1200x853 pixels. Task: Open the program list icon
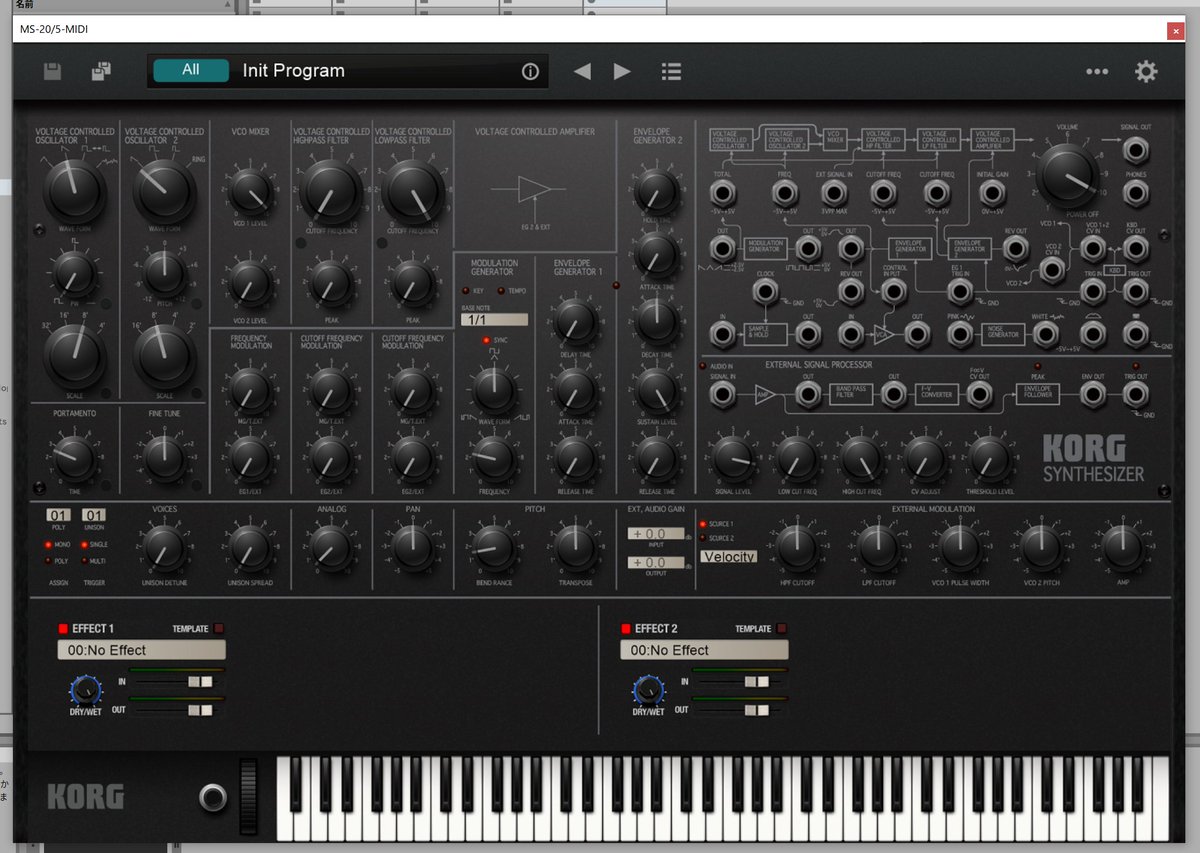(x=671, y=71)
